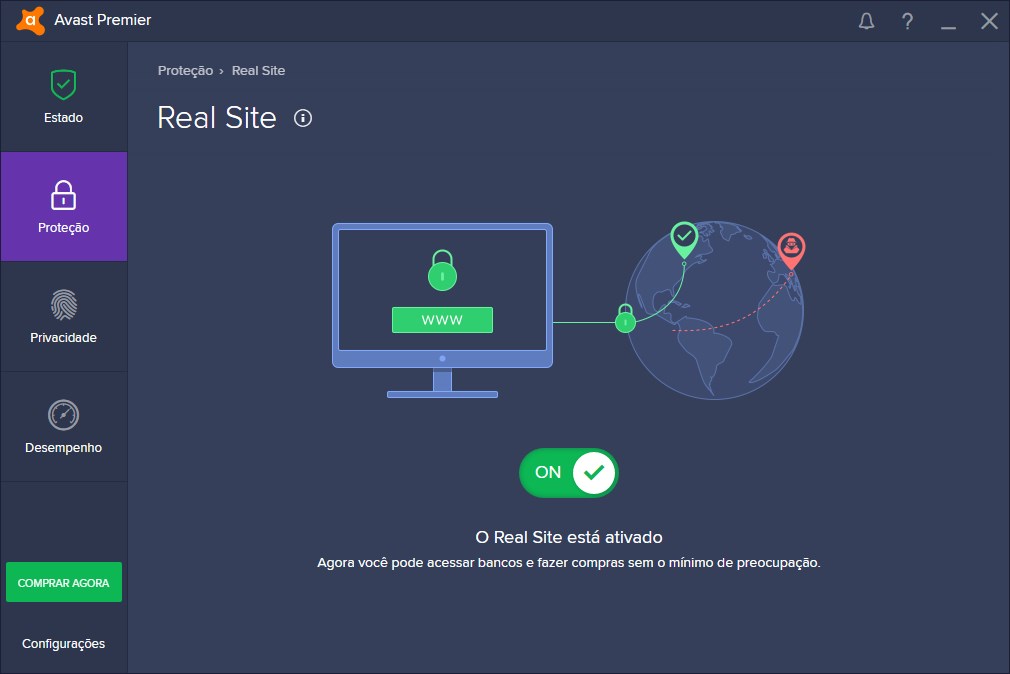Open Configurações in the sidebar
This screenshot has height=674, width=1010.
(x=63, y=644)
